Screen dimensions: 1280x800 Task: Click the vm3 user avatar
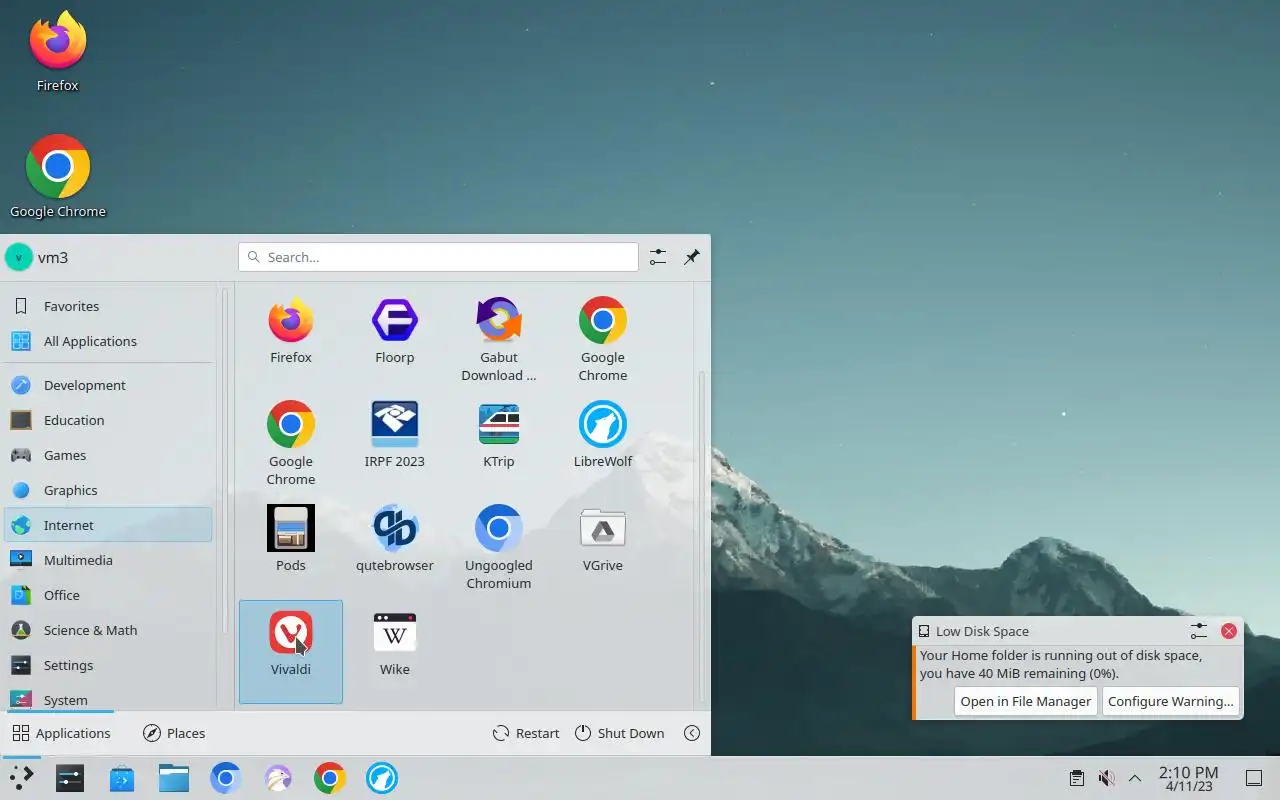click(x=19, y=257)
